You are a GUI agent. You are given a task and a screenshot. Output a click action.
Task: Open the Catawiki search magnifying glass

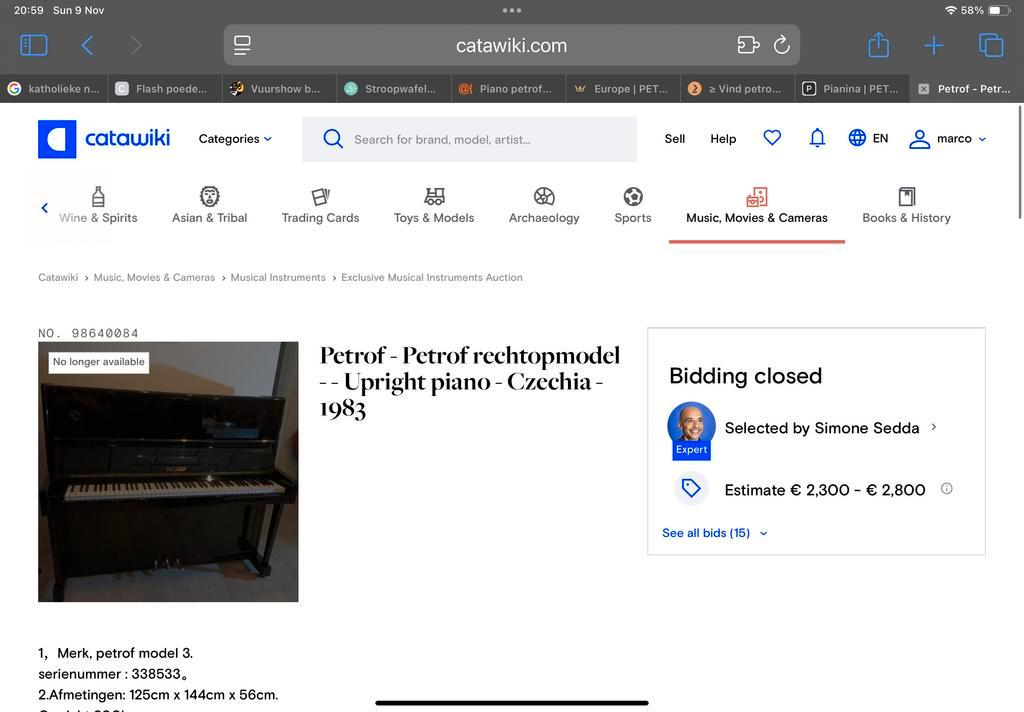[x=333, y=139]
